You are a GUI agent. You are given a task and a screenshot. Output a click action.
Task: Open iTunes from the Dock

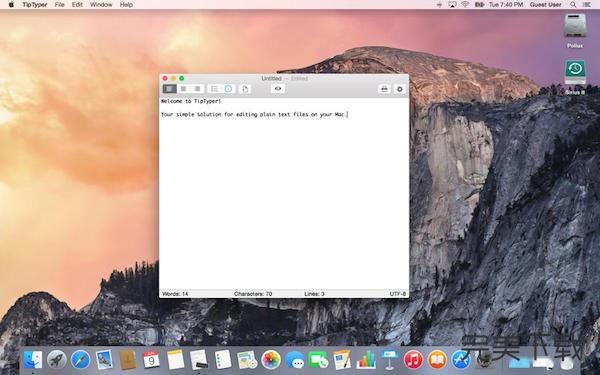point(413,360)
